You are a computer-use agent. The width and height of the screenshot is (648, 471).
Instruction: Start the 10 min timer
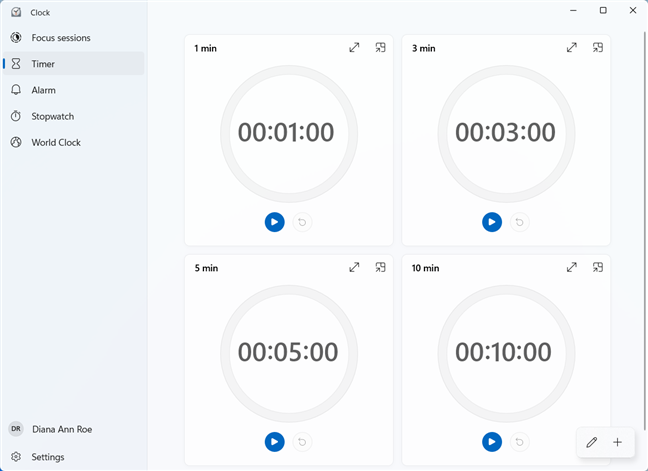[x=492, y=441]
